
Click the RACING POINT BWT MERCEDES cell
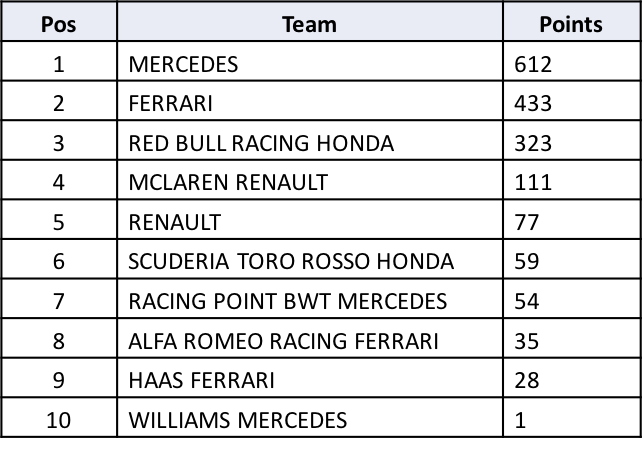tap(310, 299)
